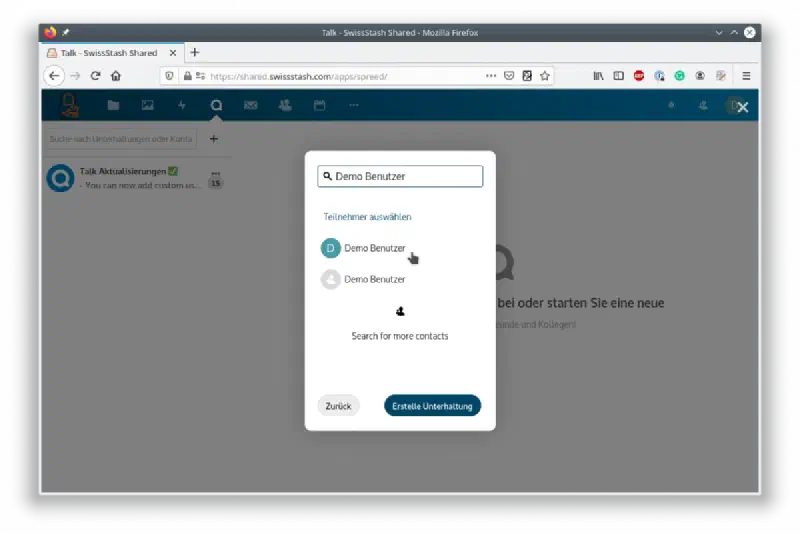Click conversation search field in sidebar
Screen dimensions: 800x534
(x=121, y=139)
